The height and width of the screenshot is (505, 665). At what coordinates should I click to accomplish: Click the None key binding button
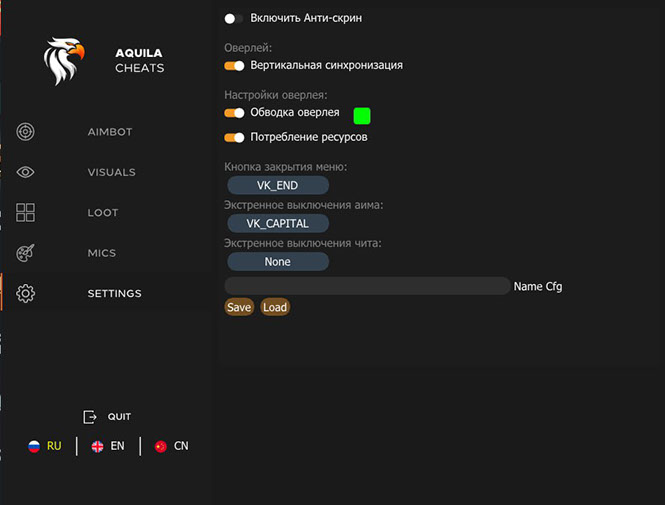[278, 262]
